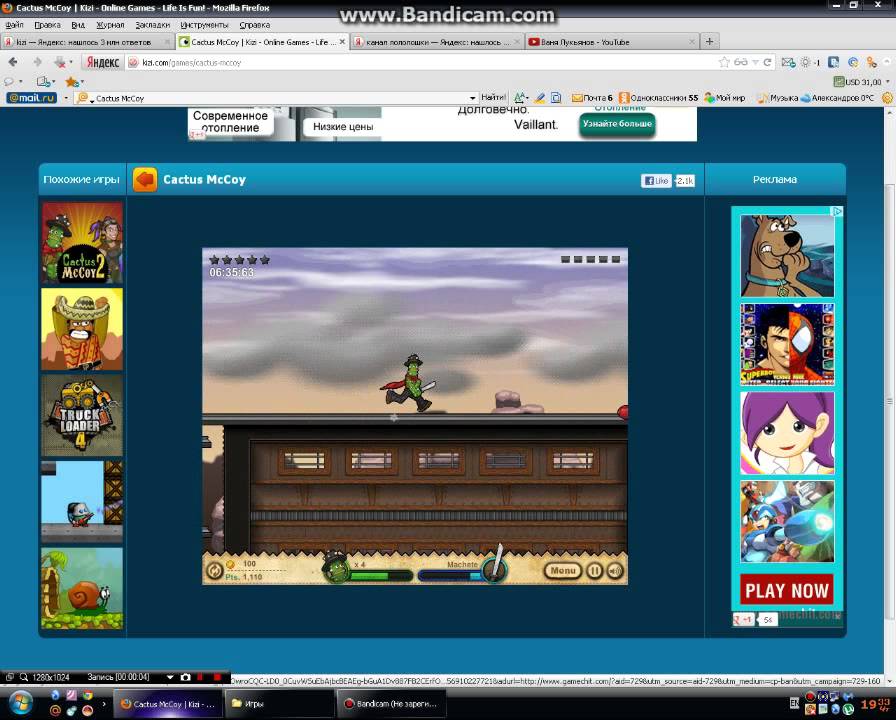Open the Cactus McCoy 2 game thumbnail
Screen dimensions: 896x720
pyautogui.click(x=82, y=242)
